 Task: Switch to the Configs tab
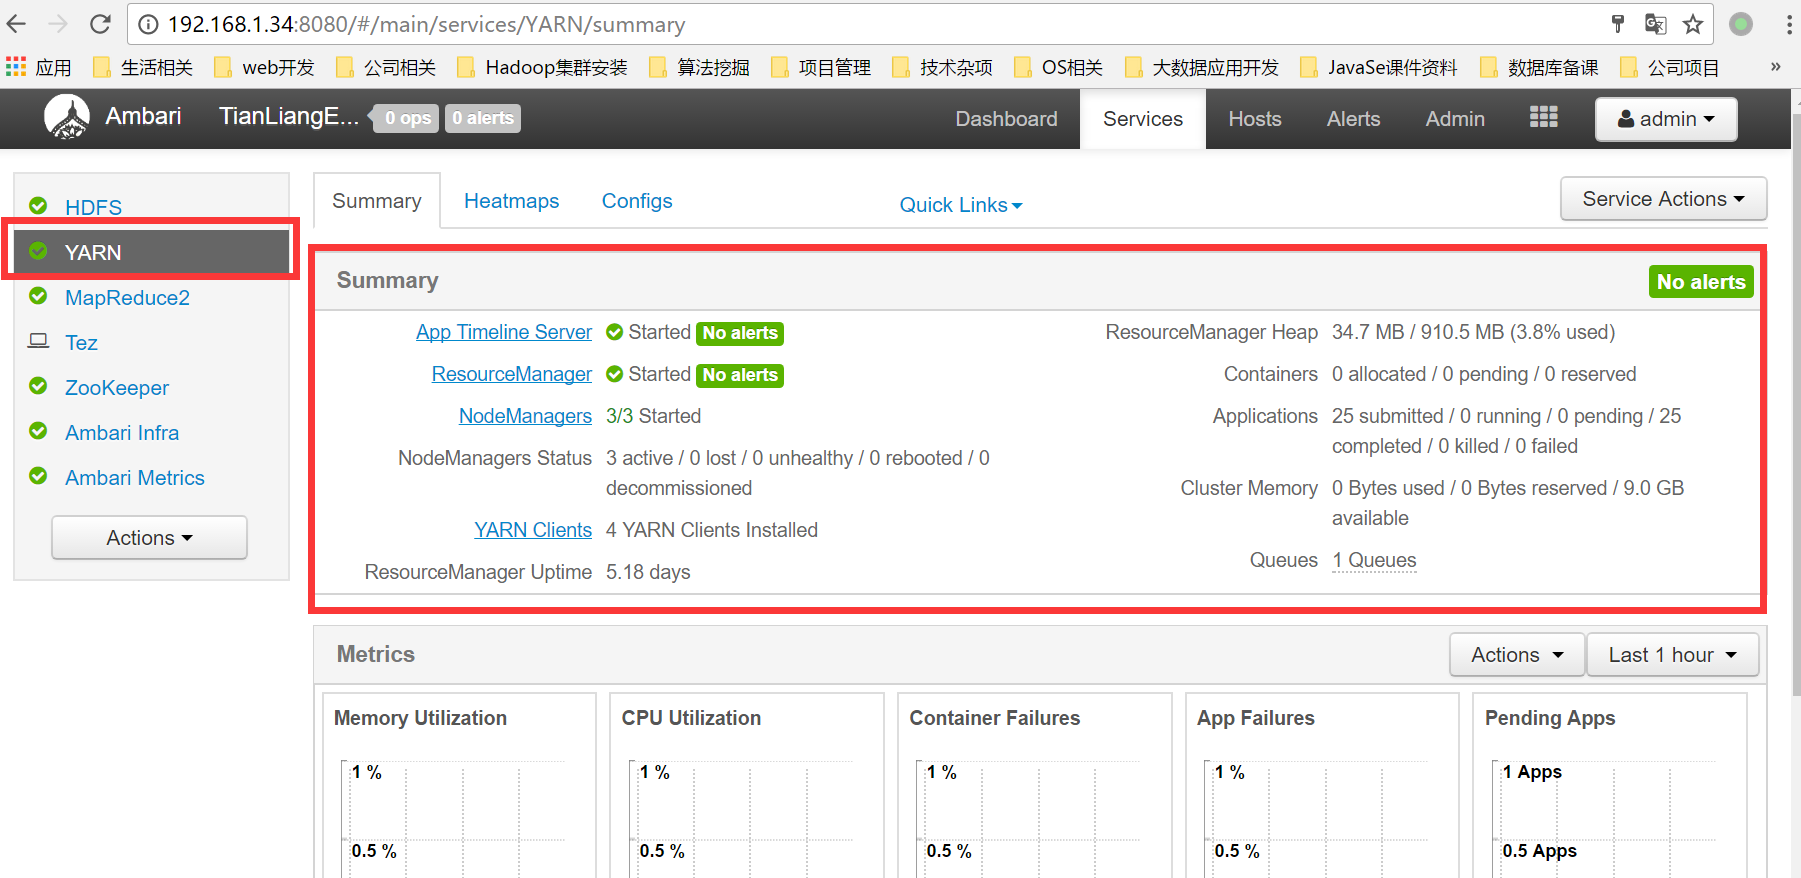(x=637, y=201)
